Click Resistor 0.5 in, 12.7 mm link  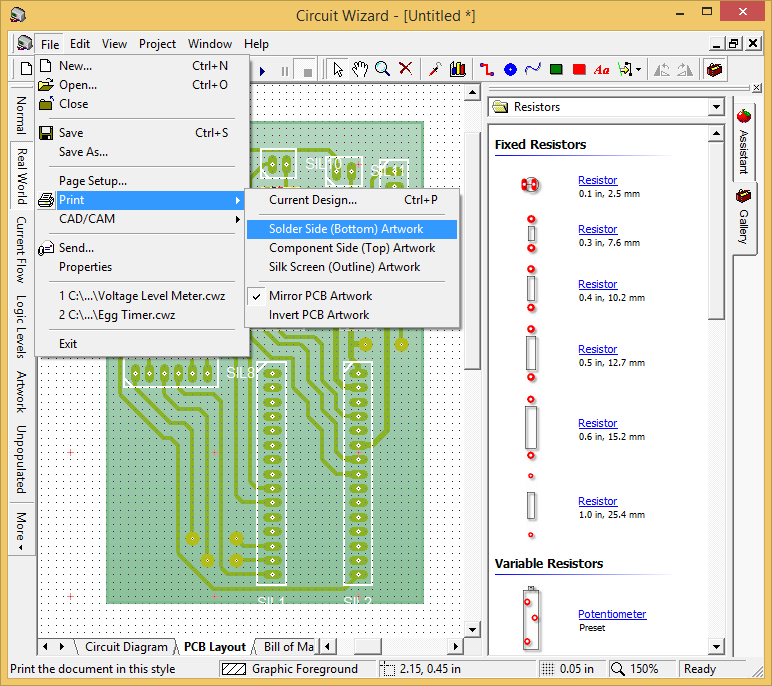[x=597, y=349]
